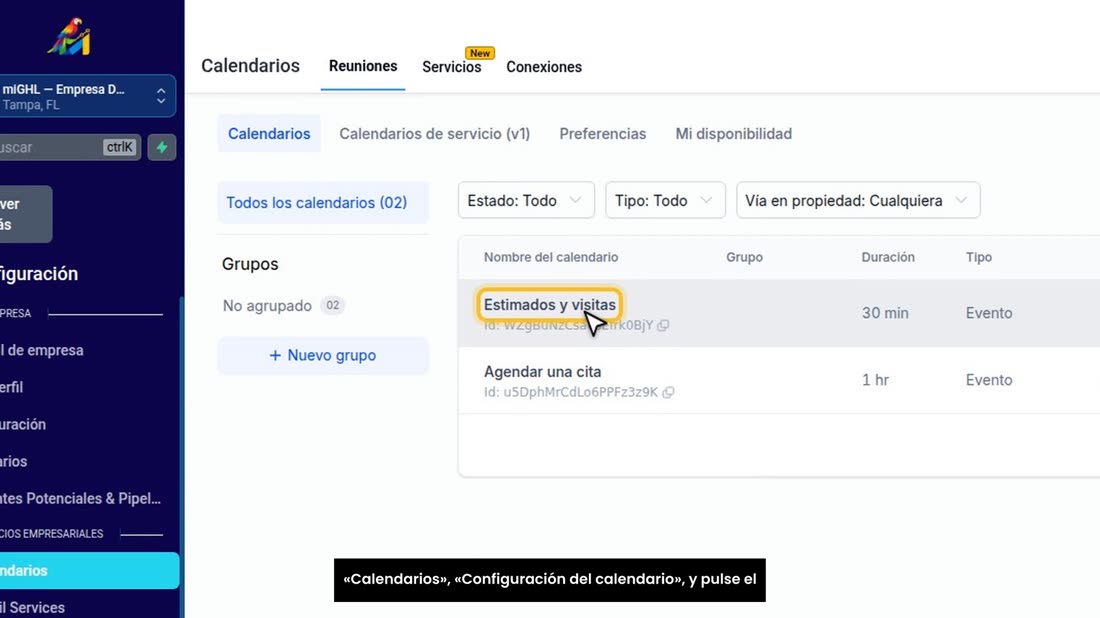
Task: Open the Services item in the sidebar
Action: click(x=32, y=607)
